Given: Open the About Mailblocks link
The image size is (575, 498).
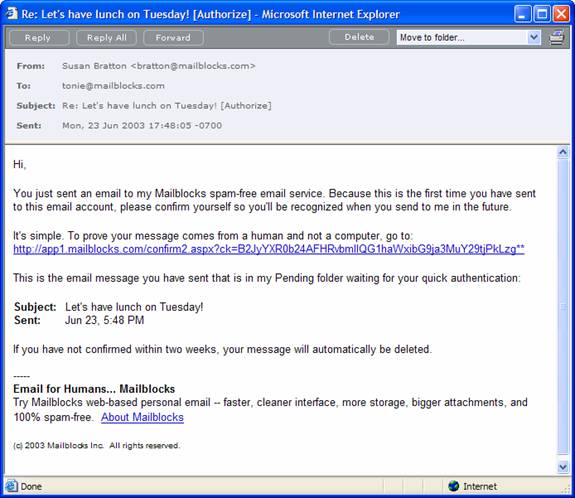Looking at the screenshot, I should [142, 417].
